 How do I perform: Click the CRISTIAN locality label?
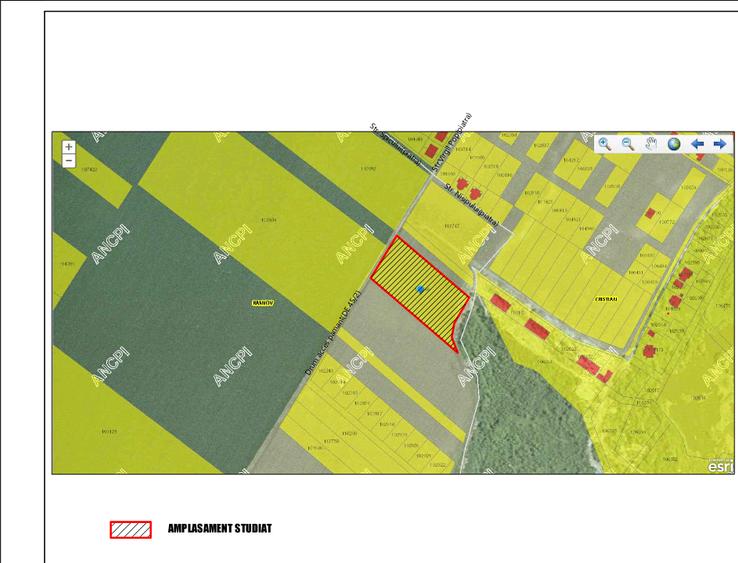tap(606, 298)
